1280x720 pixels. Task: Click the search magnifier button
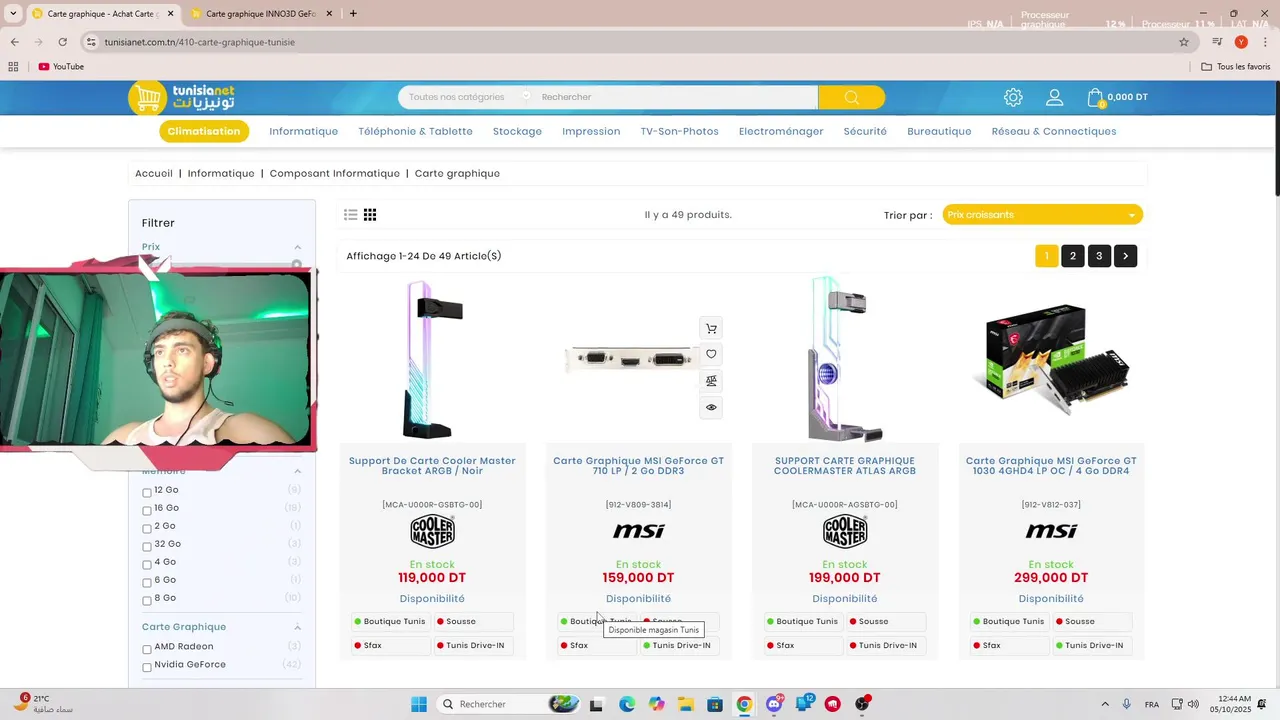(x=851, y=97)
